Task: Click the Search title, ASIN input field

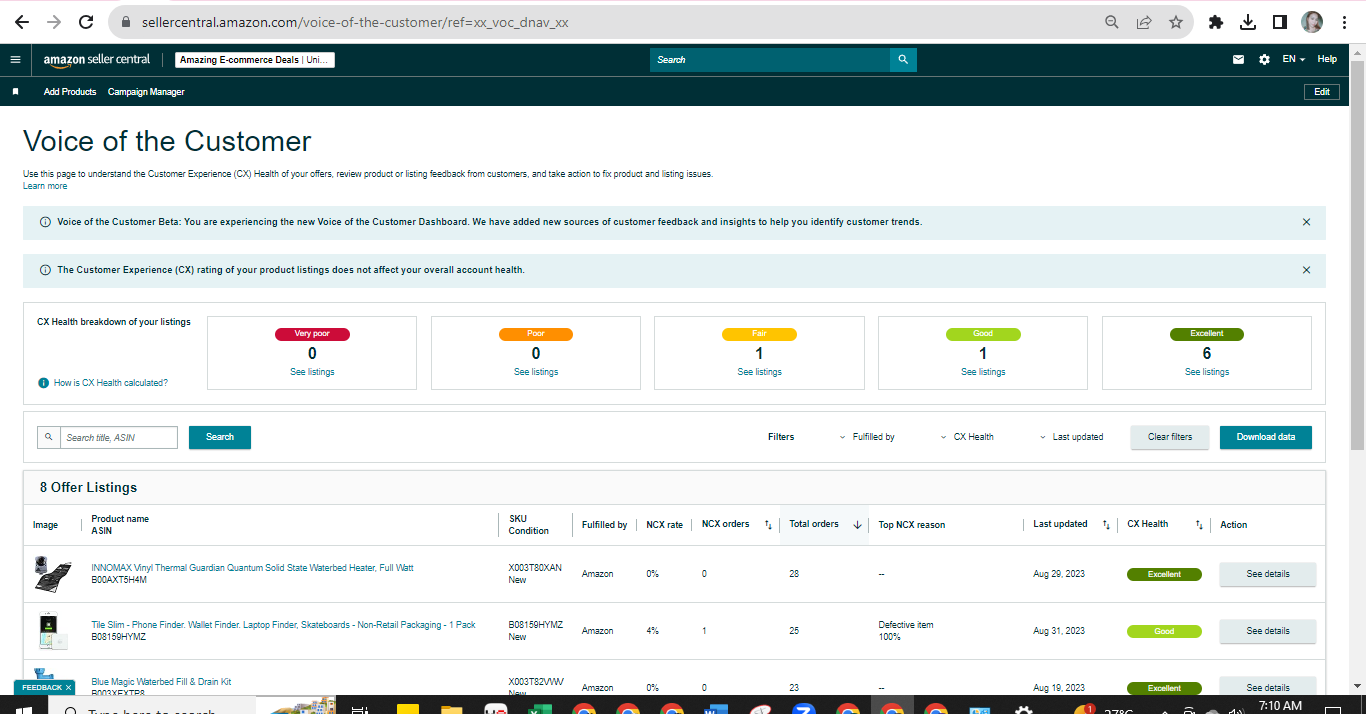Action: (x=107, y=437)
